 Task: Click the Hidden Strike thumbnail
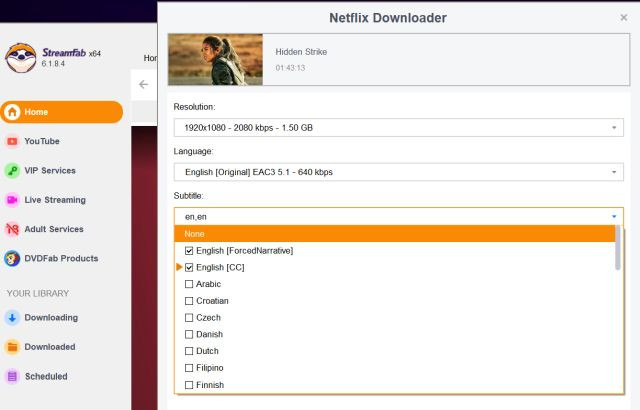215,60
